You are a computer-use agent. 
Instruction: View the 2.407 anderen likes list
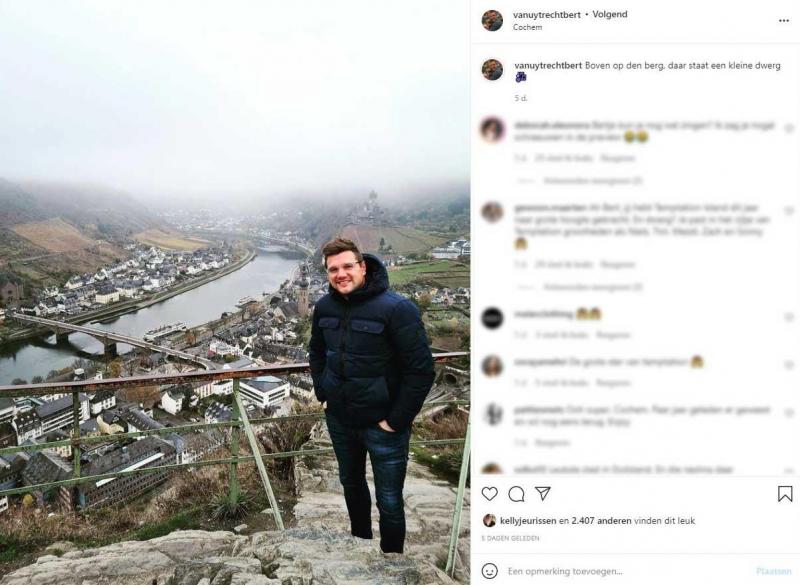(x=601, y=521)
